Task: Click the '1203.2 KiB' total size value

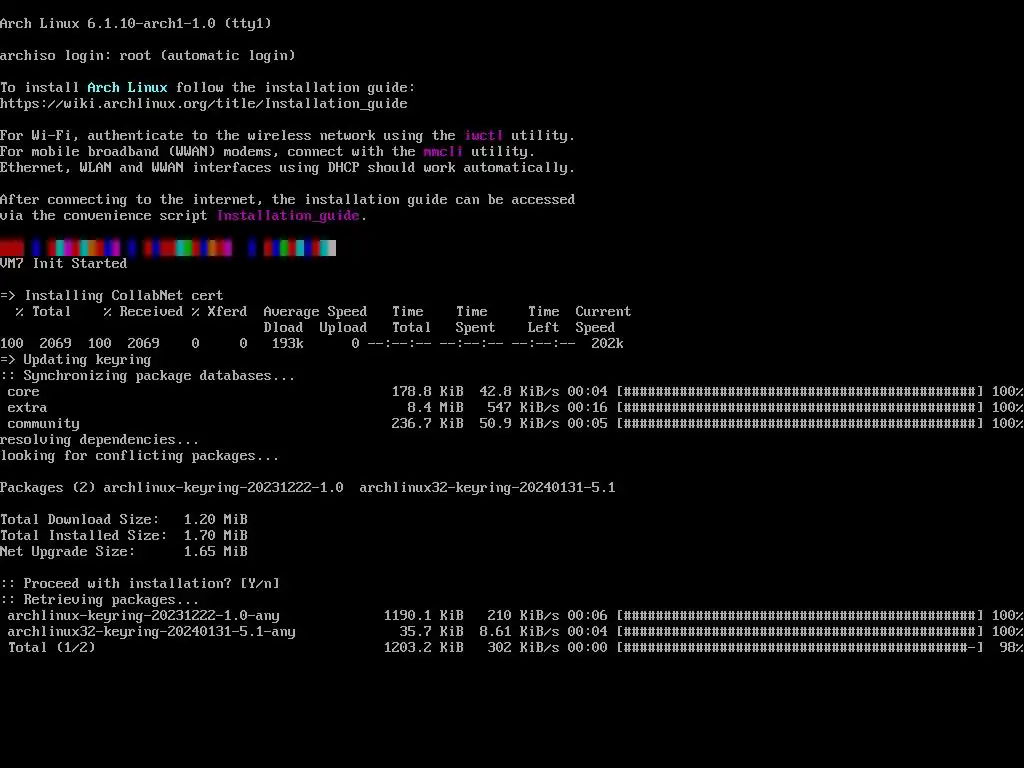Action: pyautogui.click(x=424, y=647)
